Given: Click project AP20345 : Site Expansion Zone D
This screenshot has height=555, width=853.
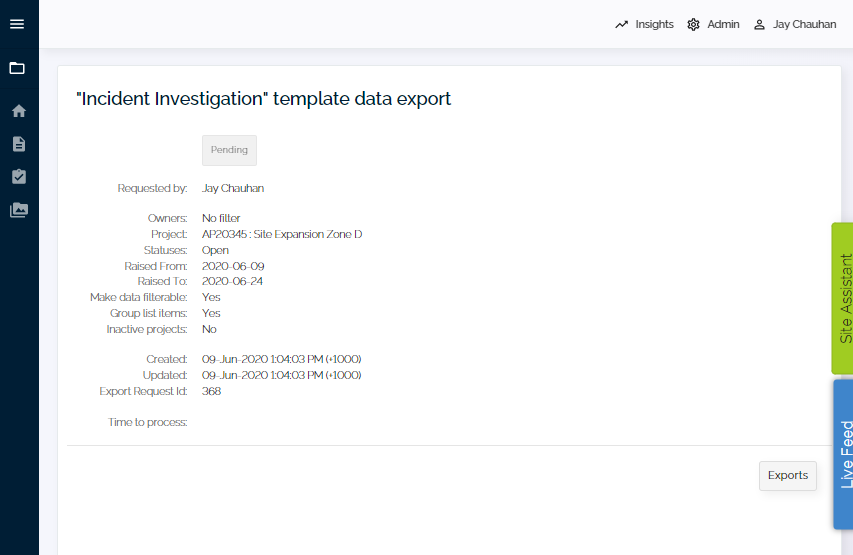Looking at the screenshot, I should point(282,235).
